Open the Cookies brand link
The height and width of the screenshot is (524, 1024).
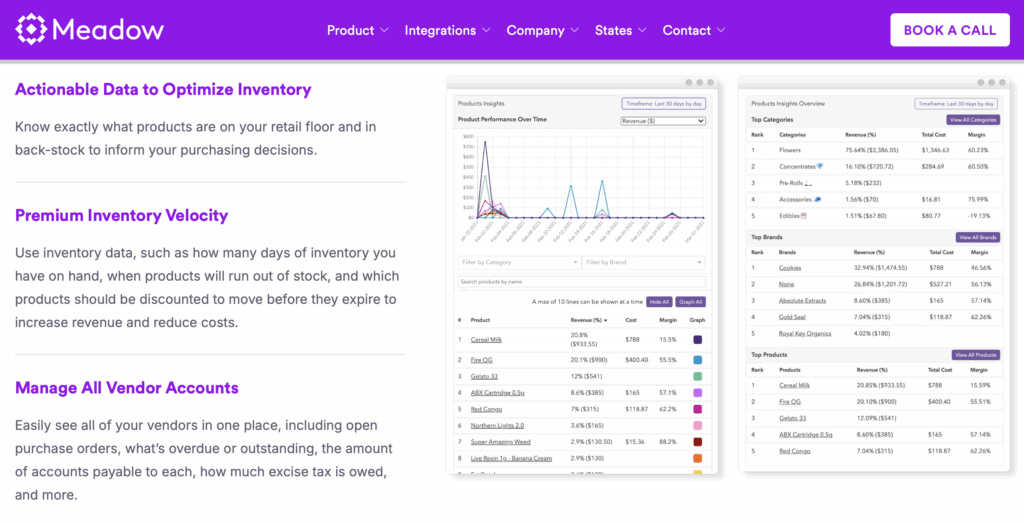click(x=791, y=268)
